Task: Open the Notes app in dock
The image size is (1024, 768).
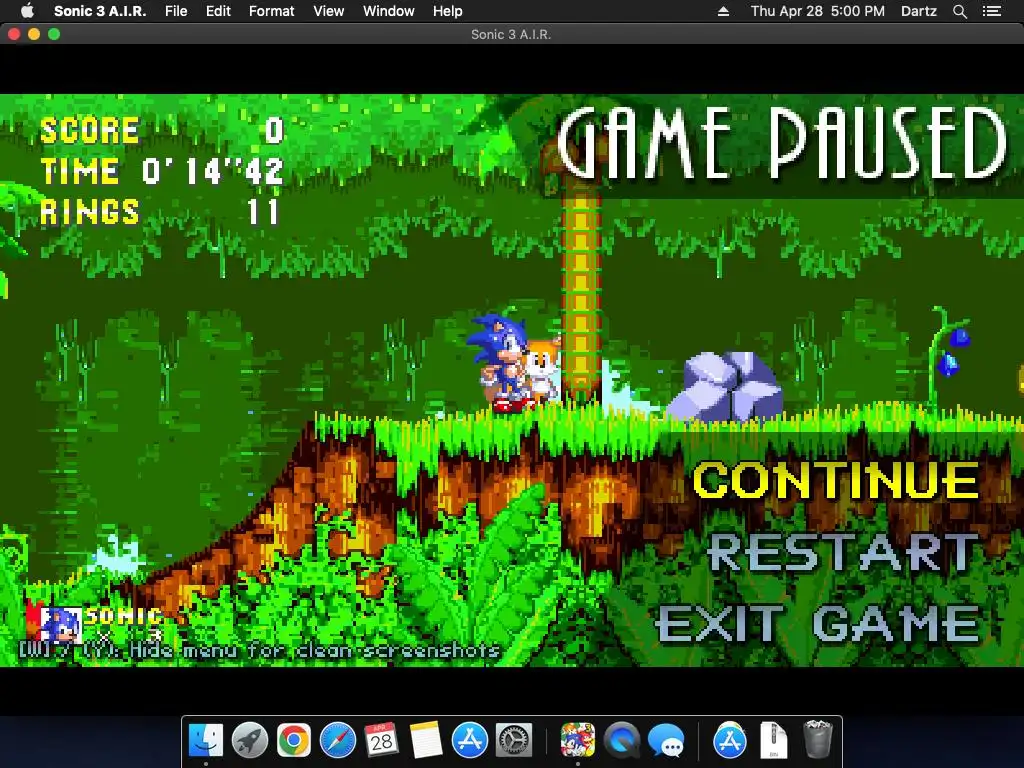Action: 426,740
